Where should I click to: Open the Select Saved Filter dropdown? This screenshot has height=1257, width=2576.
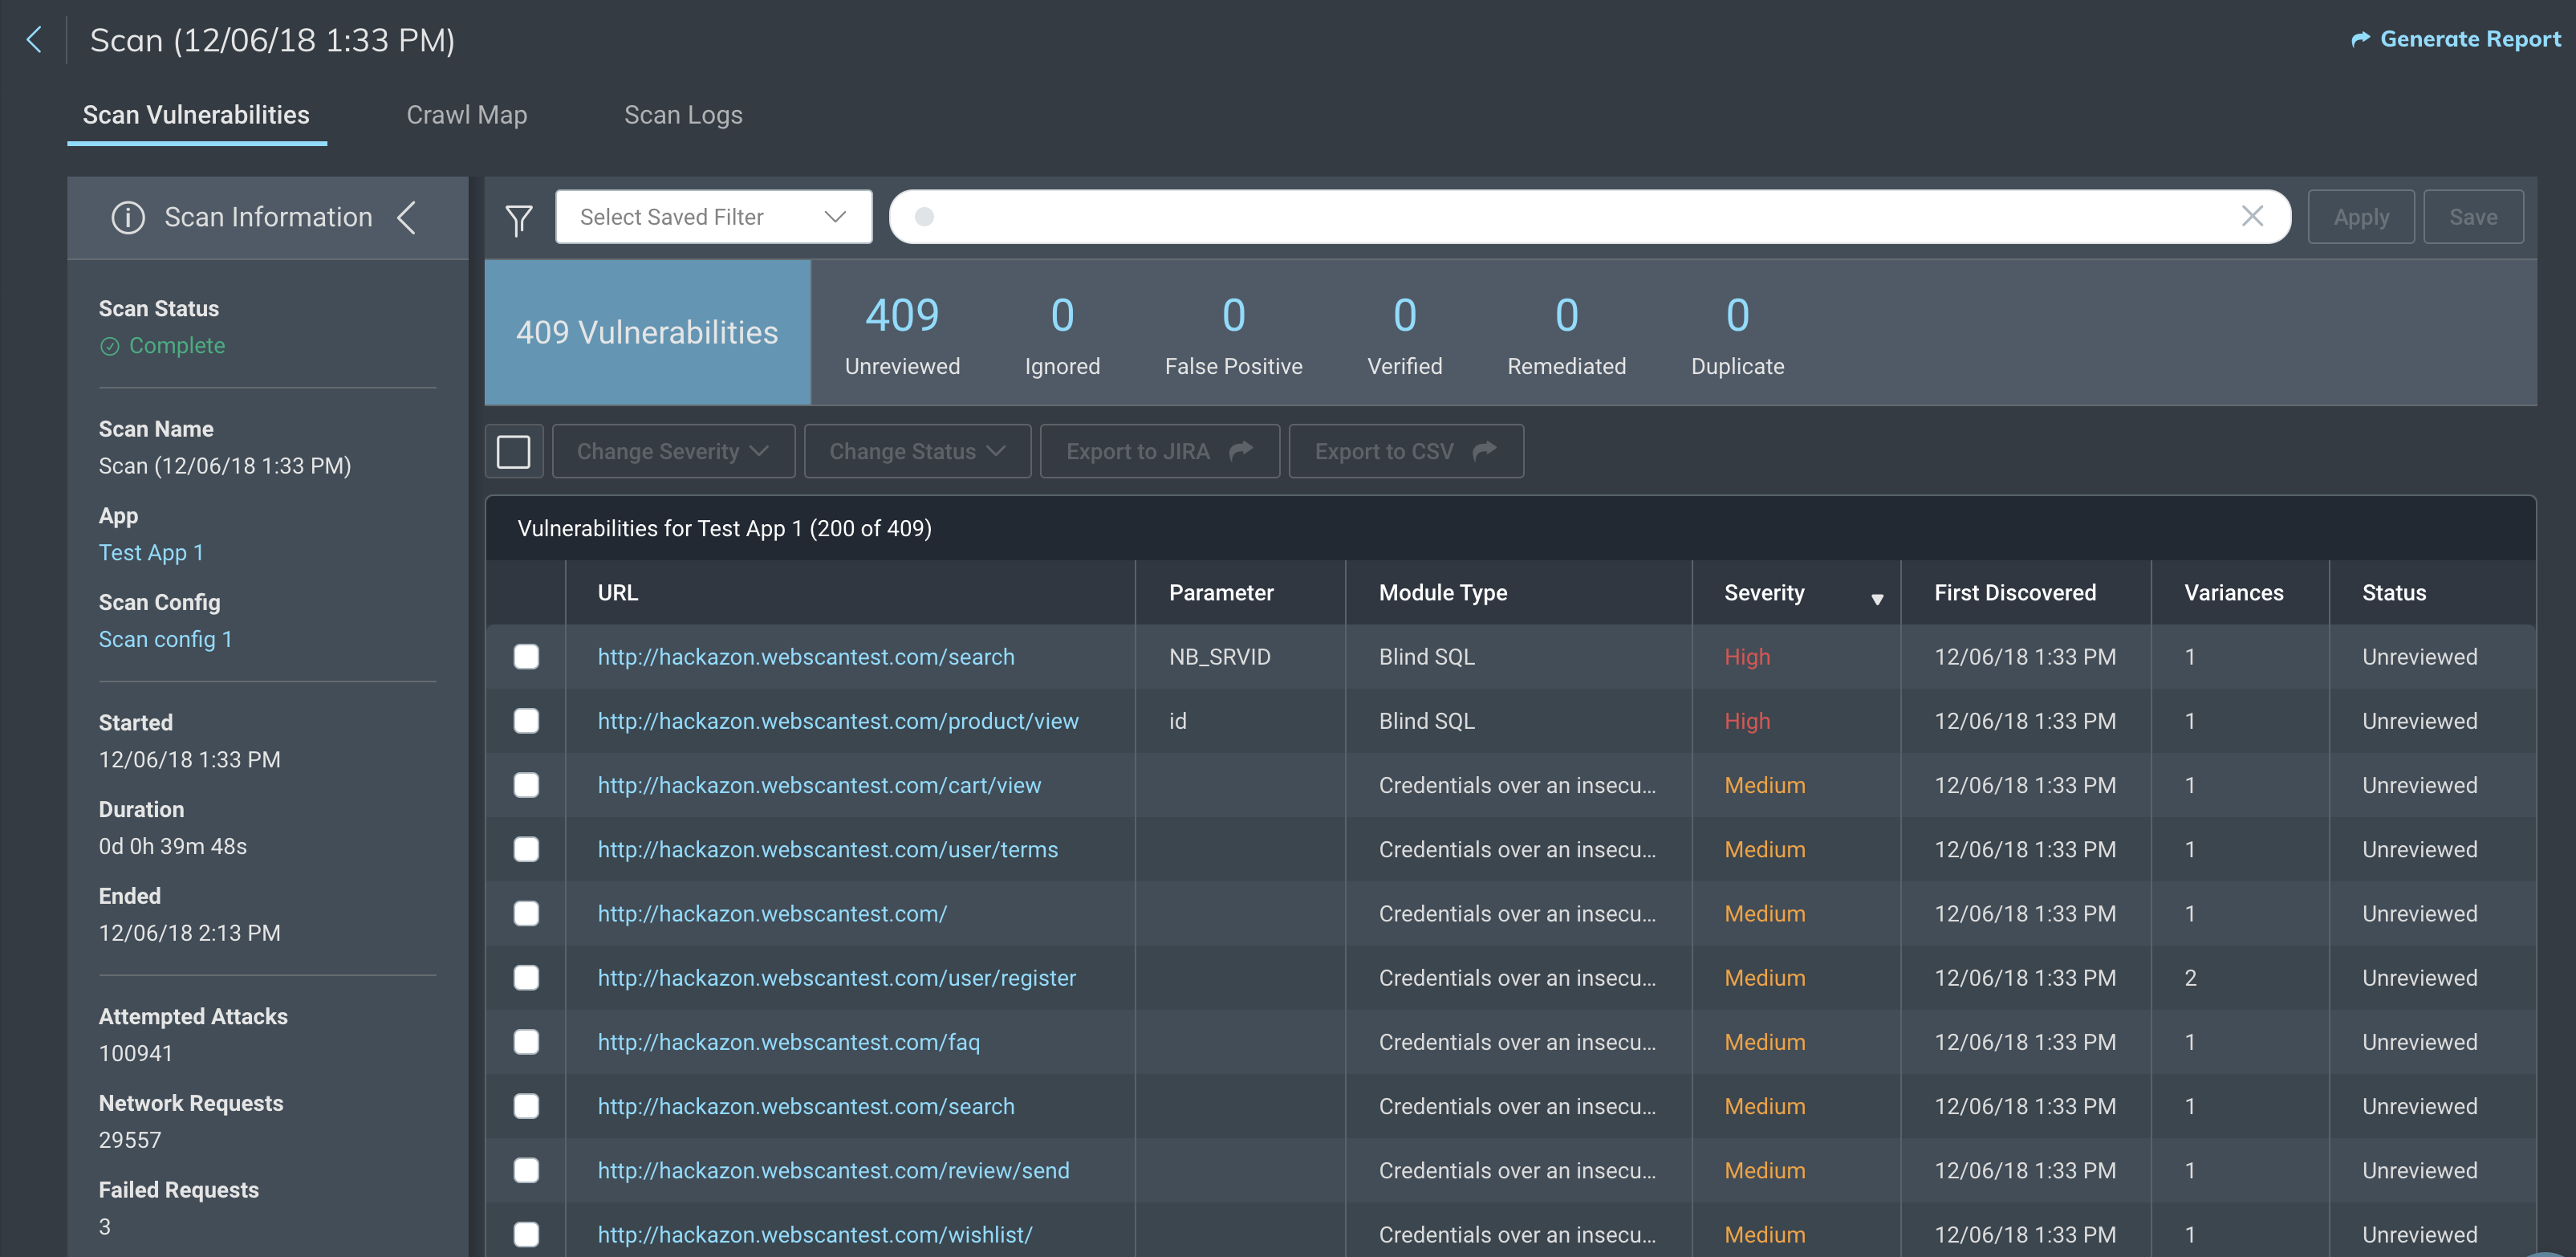(714, 217)
